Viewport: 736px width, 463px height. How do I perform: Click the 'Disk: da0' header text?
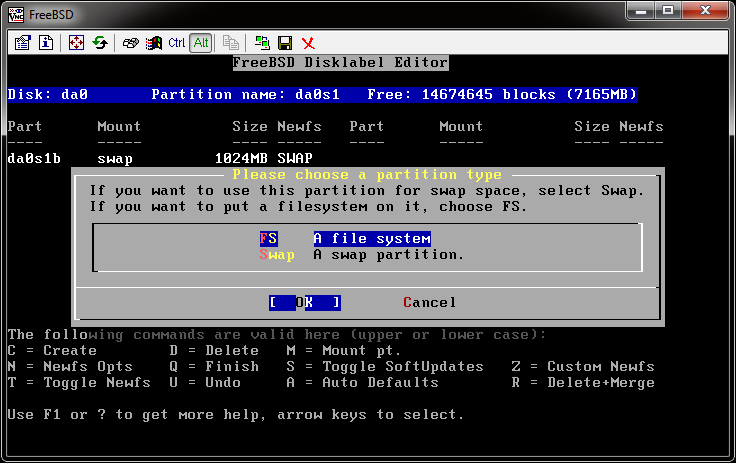pyautogui.click(x=48, y=94)
